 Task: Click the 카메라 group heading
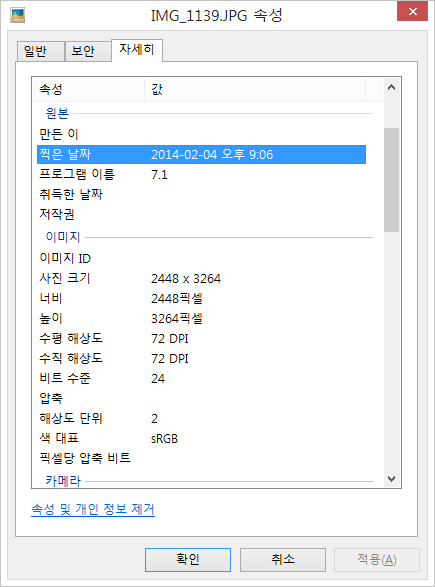(63, 481)
